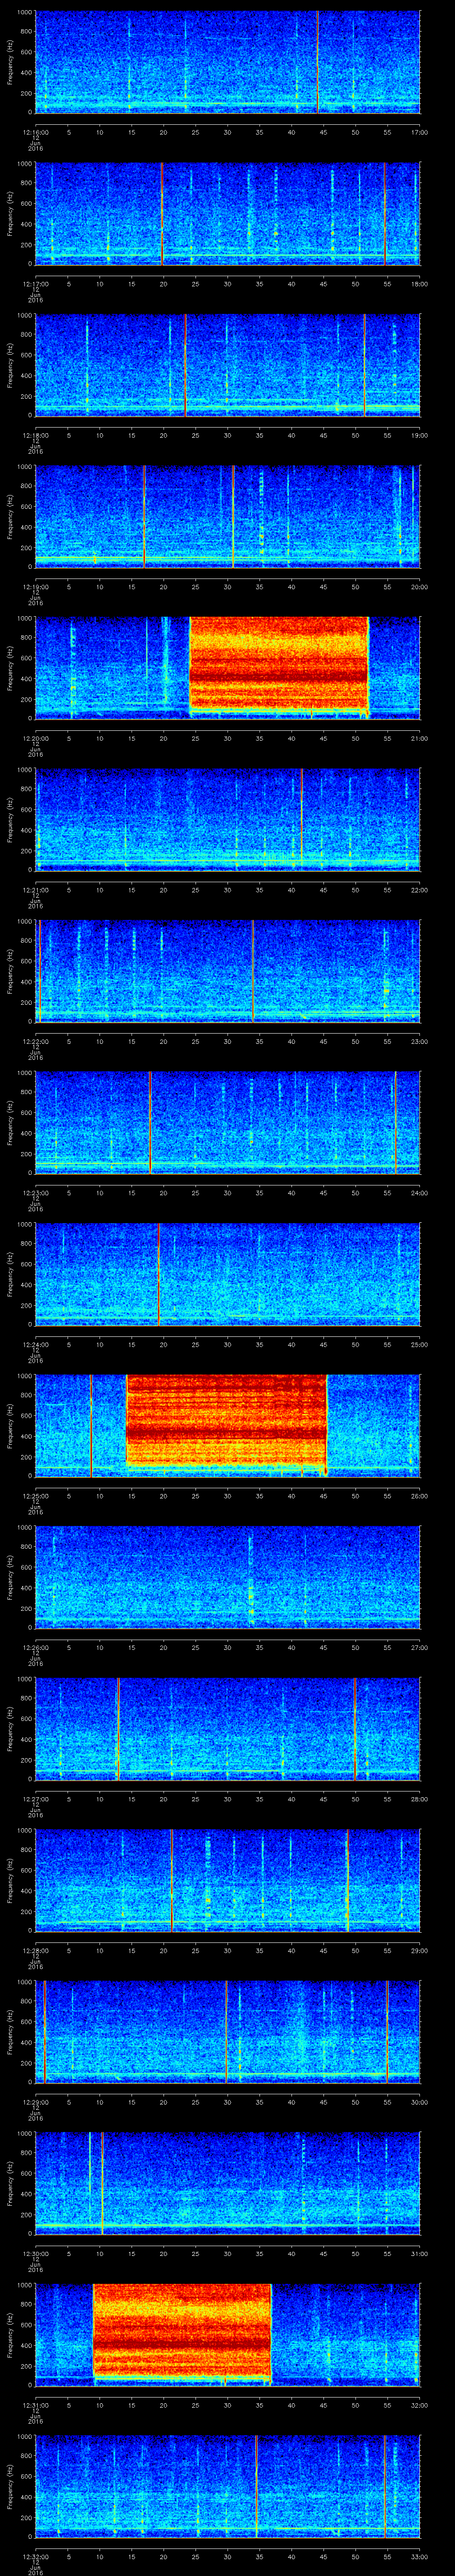Screen dimensions: 455x2576
Task: Click the loud broadband event in the 12:31:00 spectrogram
Action: coord(182,2330)
